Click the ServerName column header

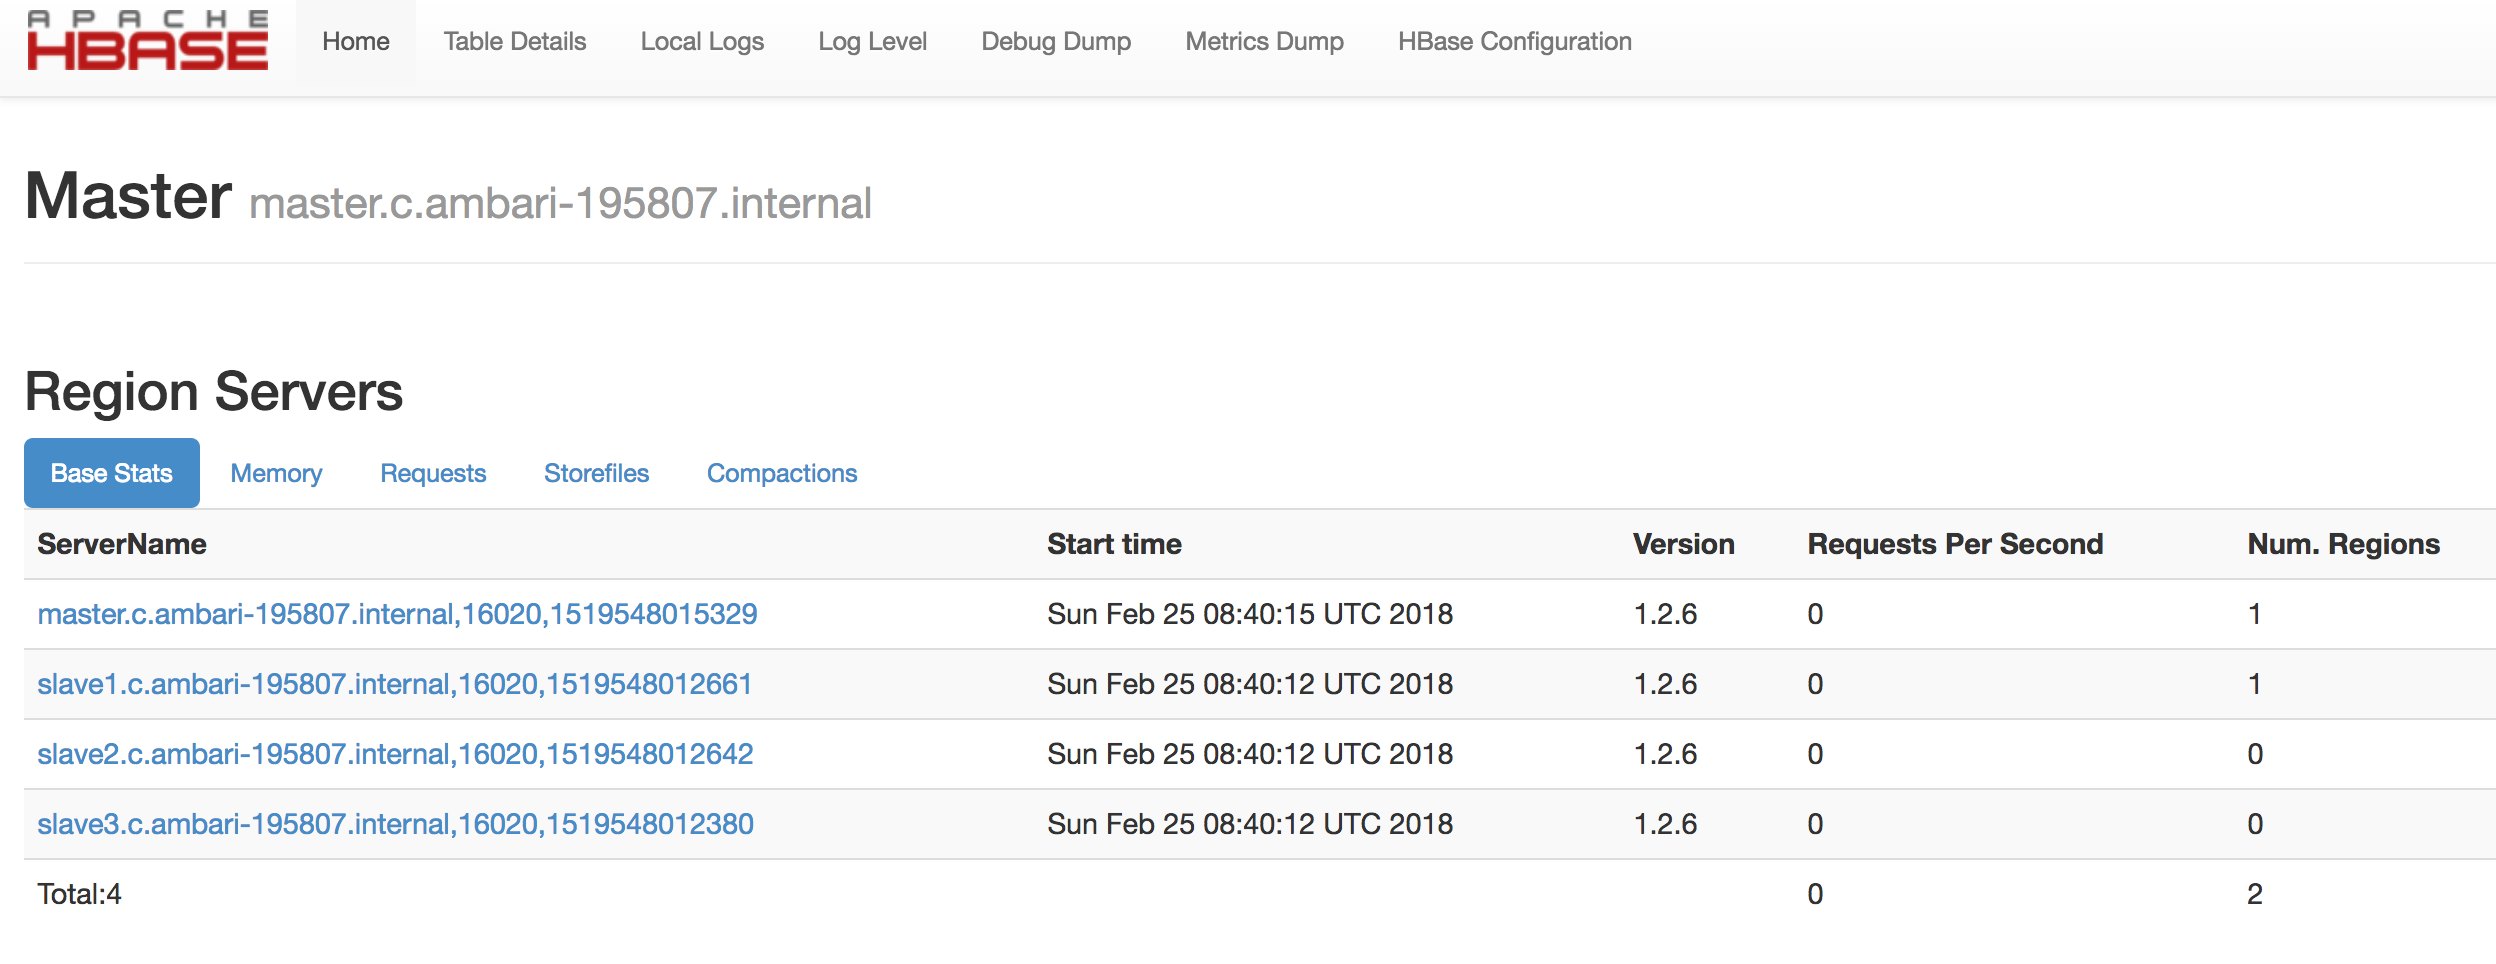coord(122,544)
